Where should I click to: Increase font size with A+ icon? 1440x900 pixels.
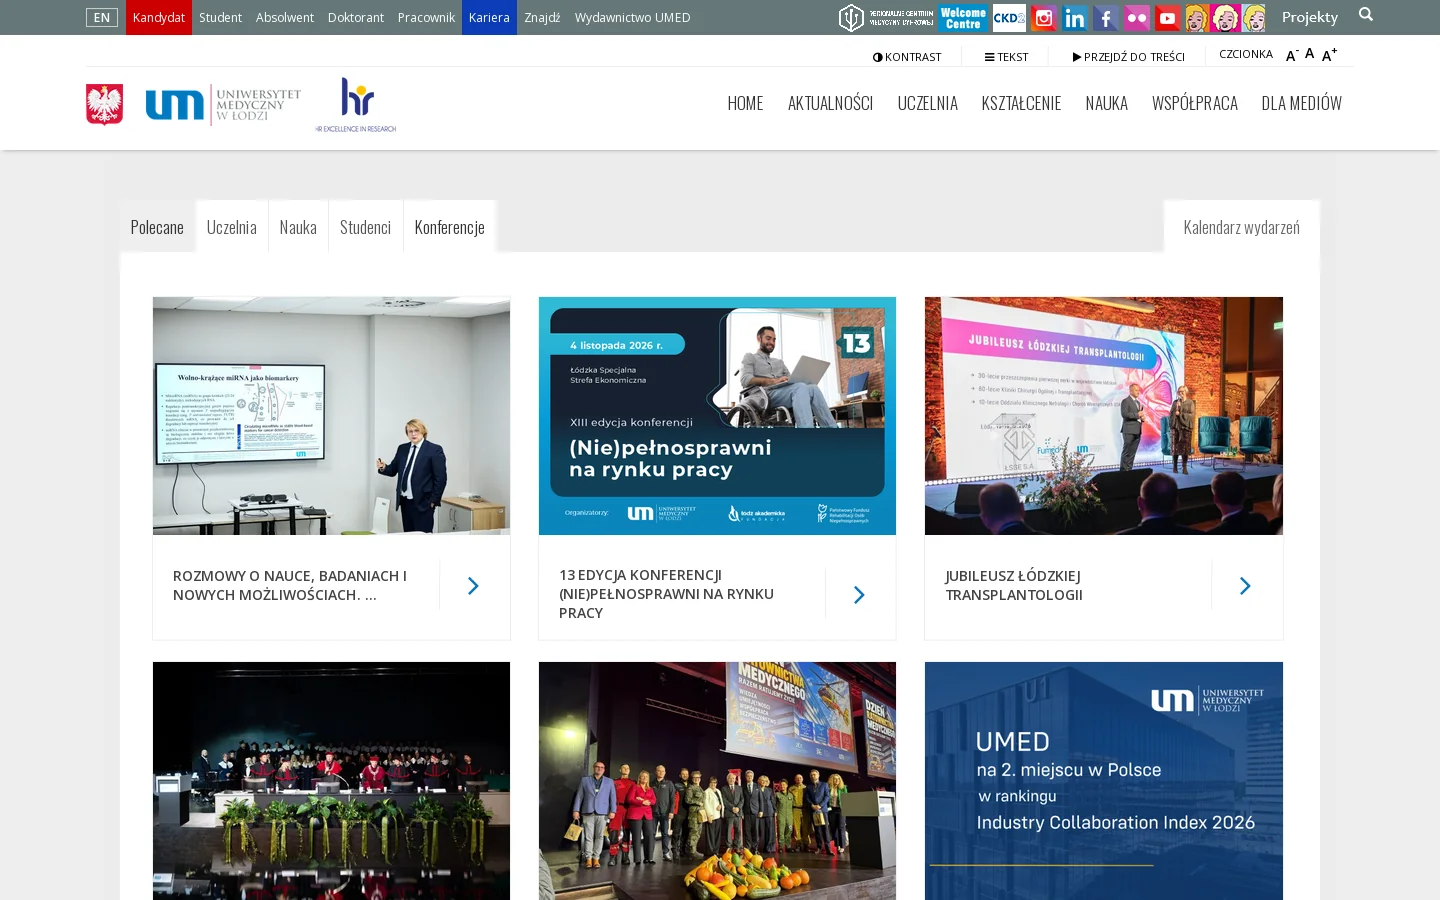[x=1329, y=55]
